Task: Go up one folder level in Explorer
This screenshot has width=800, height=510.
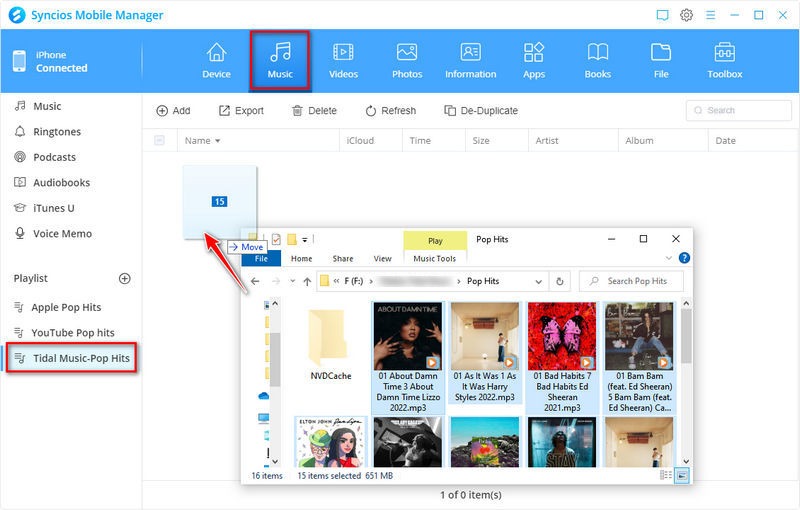Action: click(307, 281)
